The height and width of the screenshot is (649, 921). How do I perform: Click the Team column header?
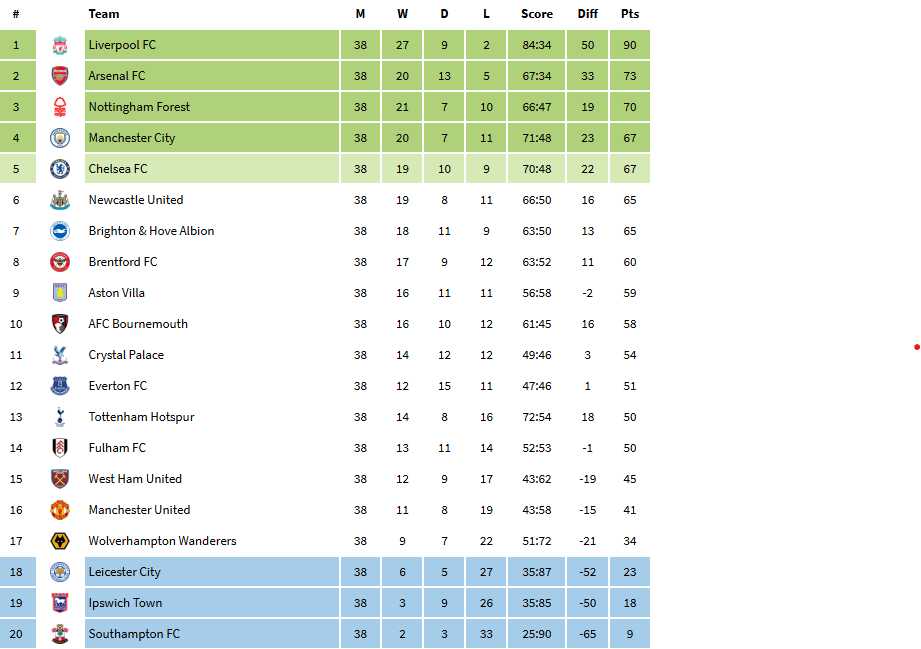point(104,14)
